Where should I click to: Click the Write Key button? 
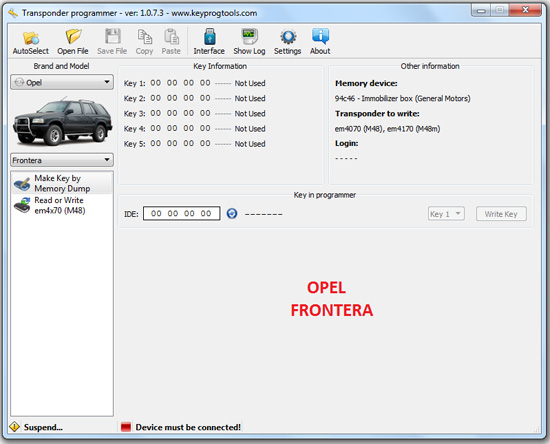(x=501, y=214)
